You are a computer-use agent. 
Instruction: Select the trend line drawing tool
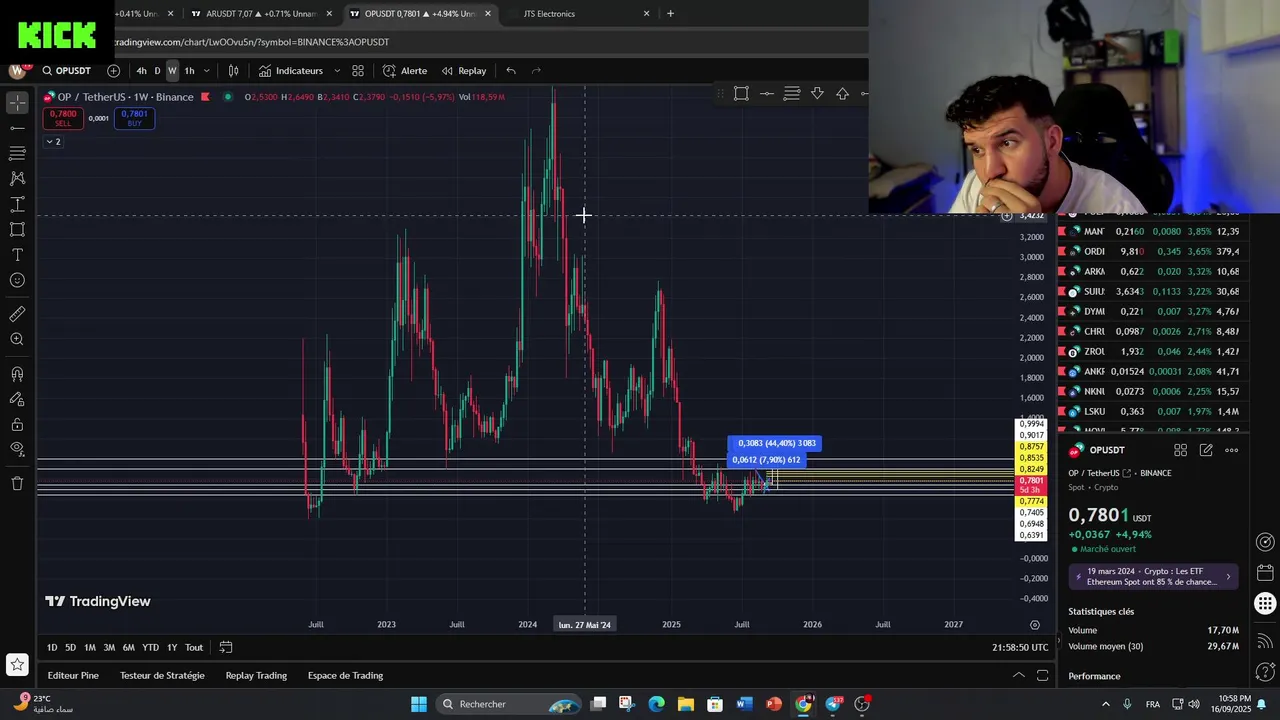point(17,128)
